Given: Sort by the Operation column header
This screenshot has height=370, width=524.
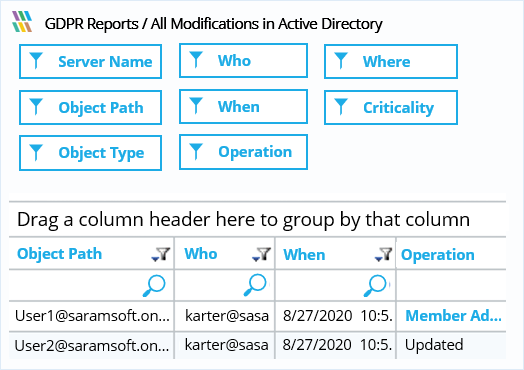Looking at the screenshot, I should coord(438,255).
